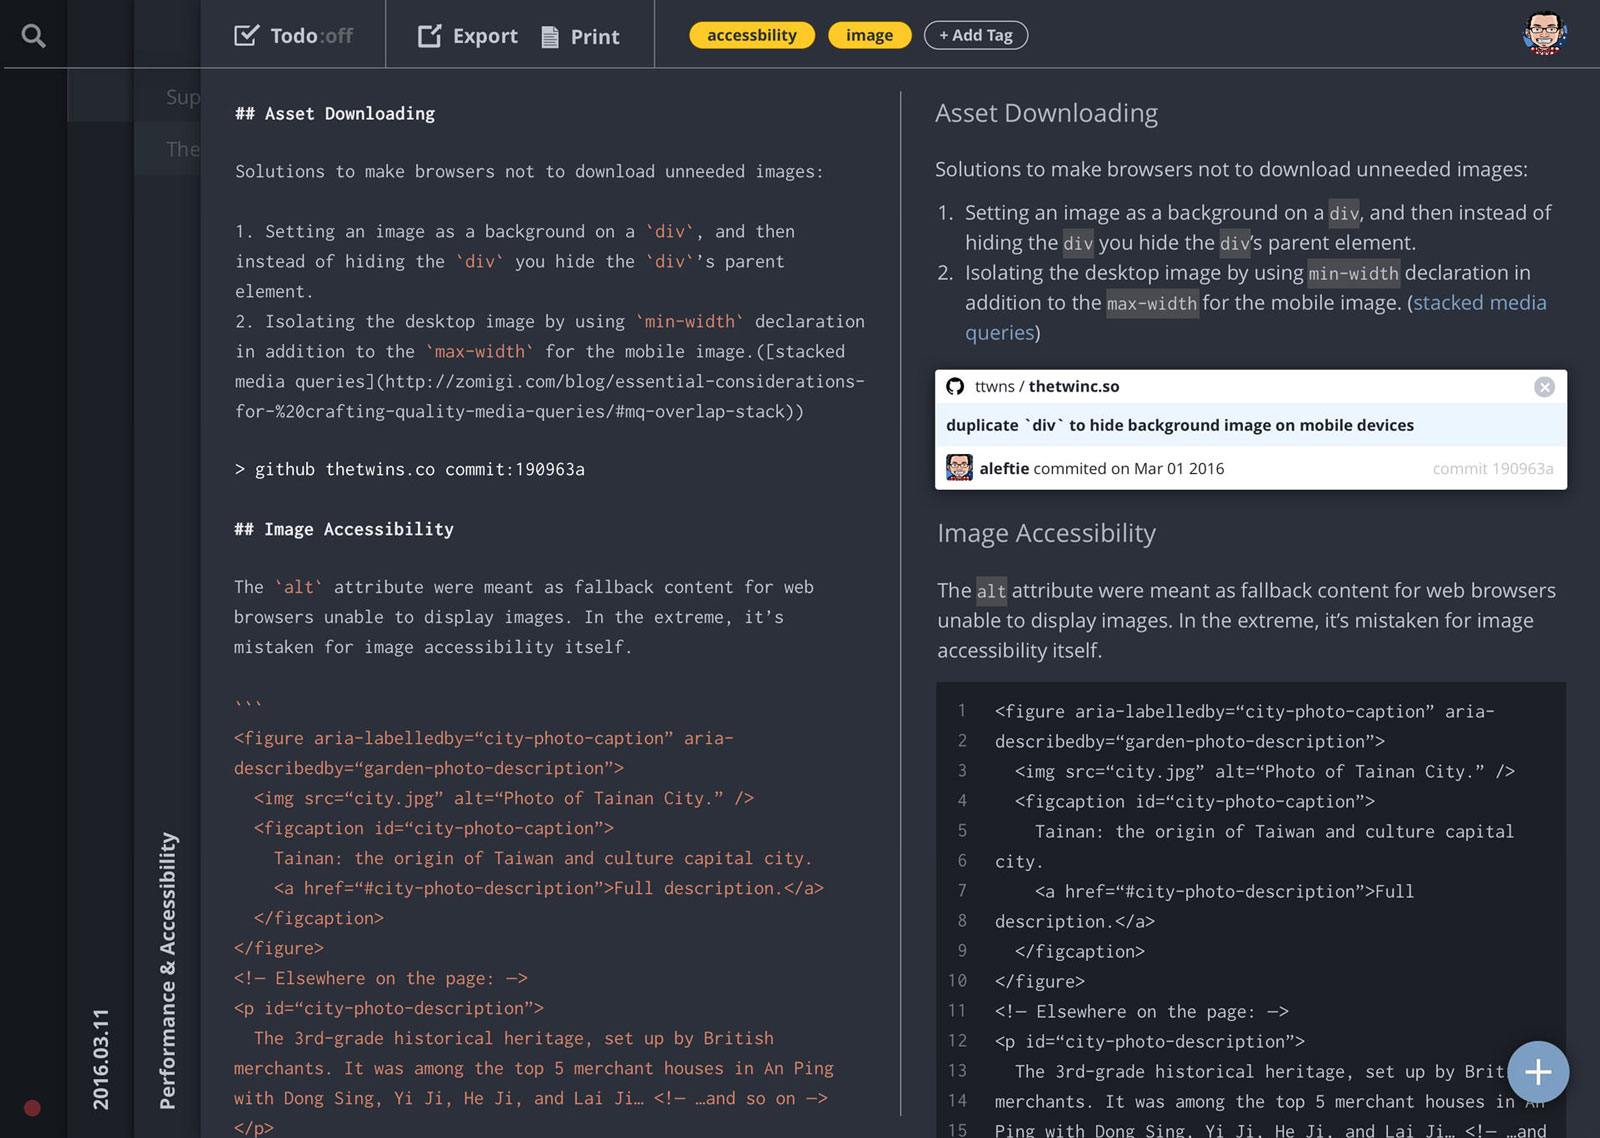Select the yellow image tag
The width and height of the screenshot is (1600, 1138).
coord(869,35)
